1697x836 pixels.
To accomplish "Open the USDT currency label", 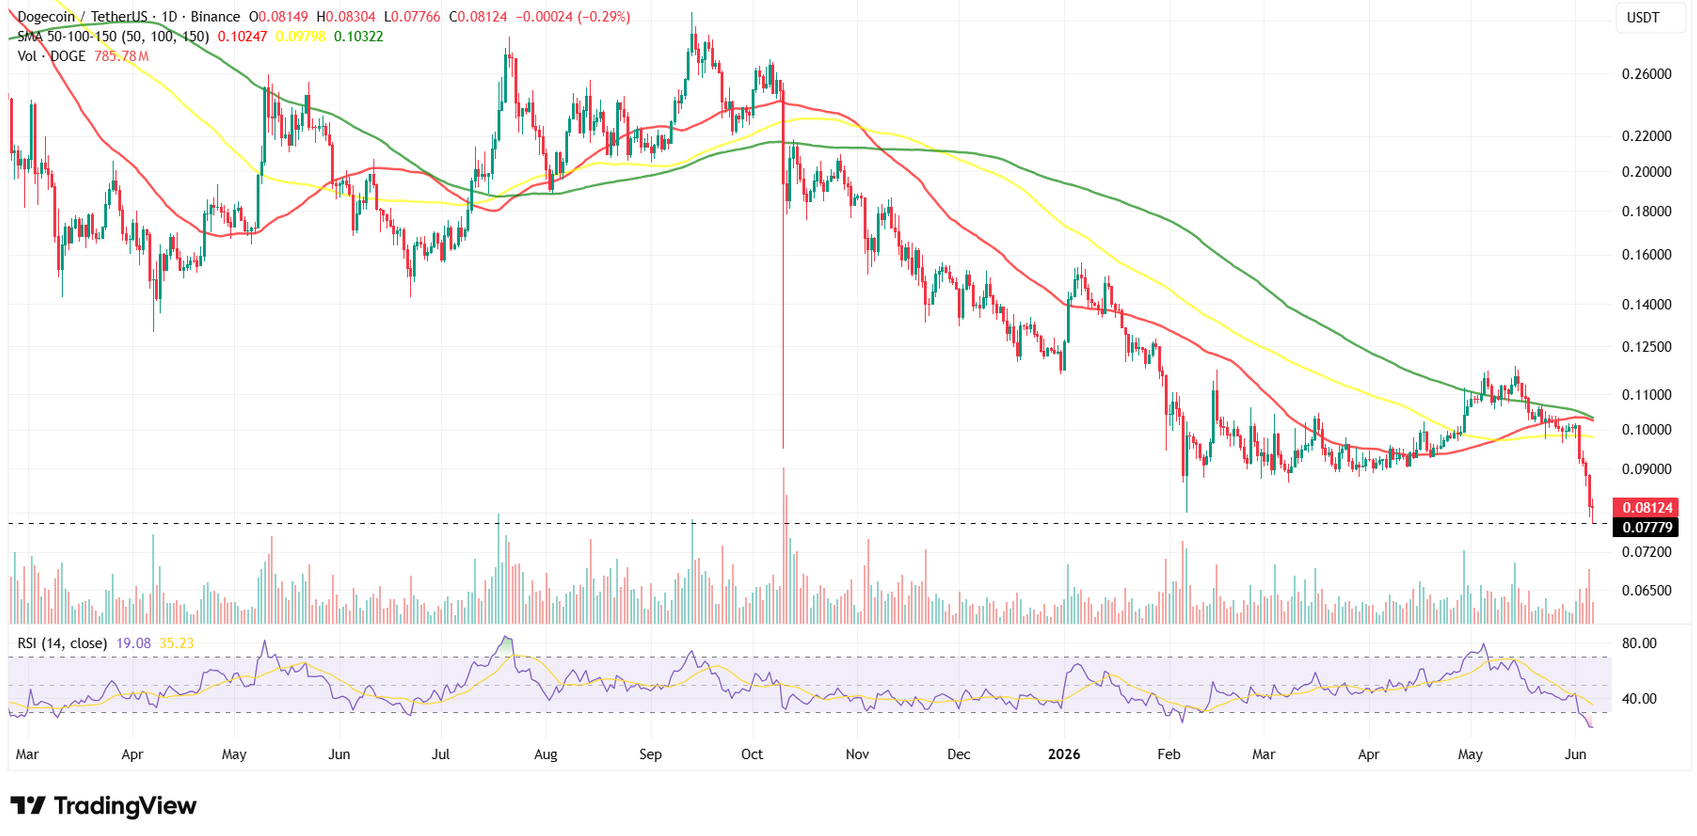I will (1643, 17).
